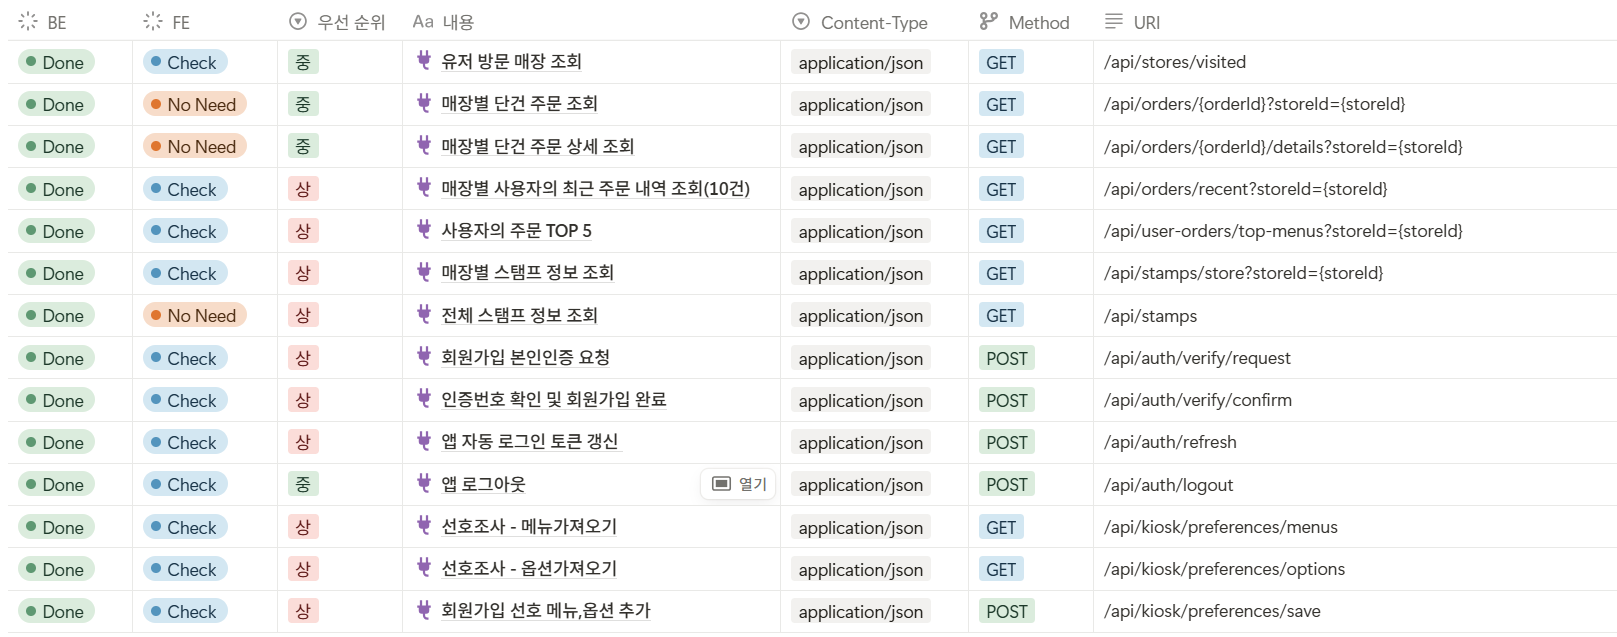Click plug icon beside 앱 자동 로그인 토큰 갱신
Image resolution: width=1617 pixels, height=637 pixels.
coord(424,441)
